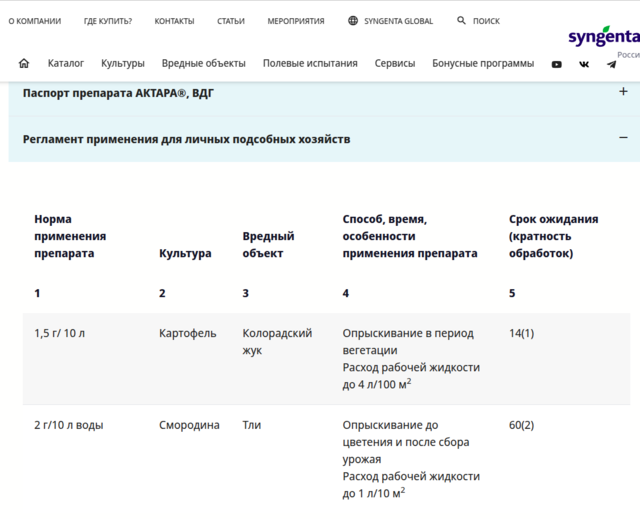Open the Вредные объекты menu
The width and height of the screenshot is (640, 519).
(x=204, y=63)
